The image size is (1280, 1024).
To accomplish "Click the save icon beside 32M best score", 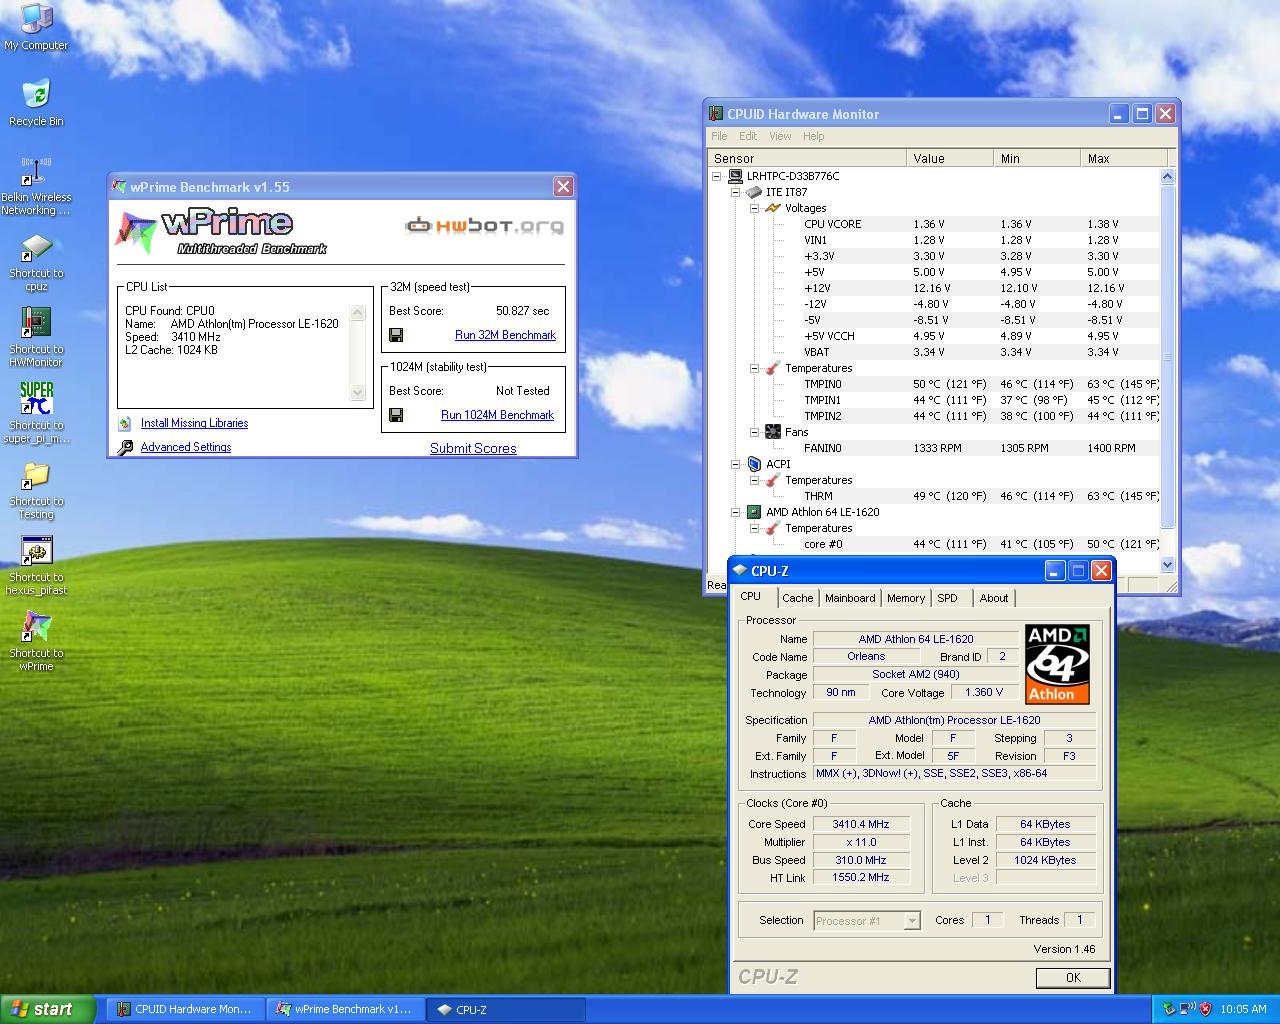I will point(396,335).
